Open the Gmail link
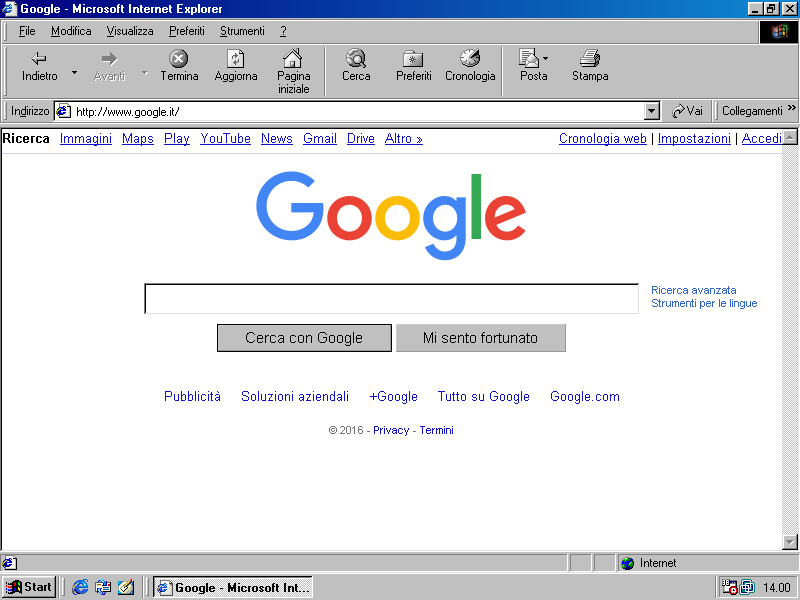 coord(320,139)
